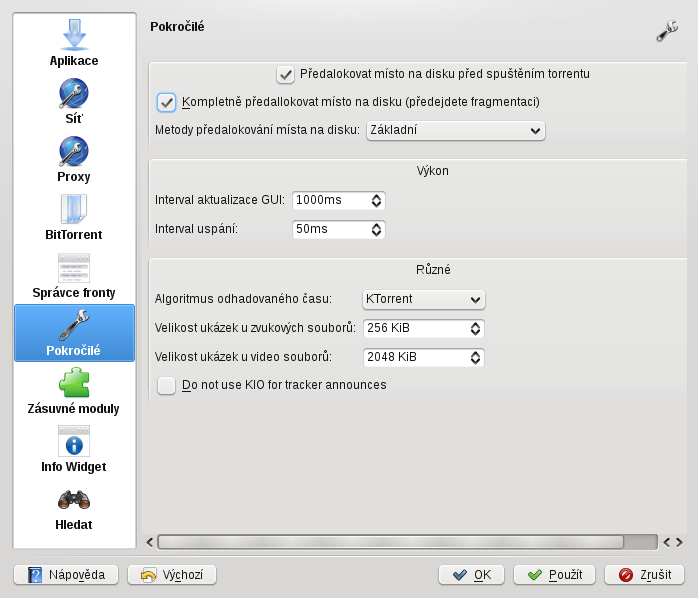Screen dimensions: 698x598
Task: Click the Aplikace label in the sidebar
Action: pos(74,61)
